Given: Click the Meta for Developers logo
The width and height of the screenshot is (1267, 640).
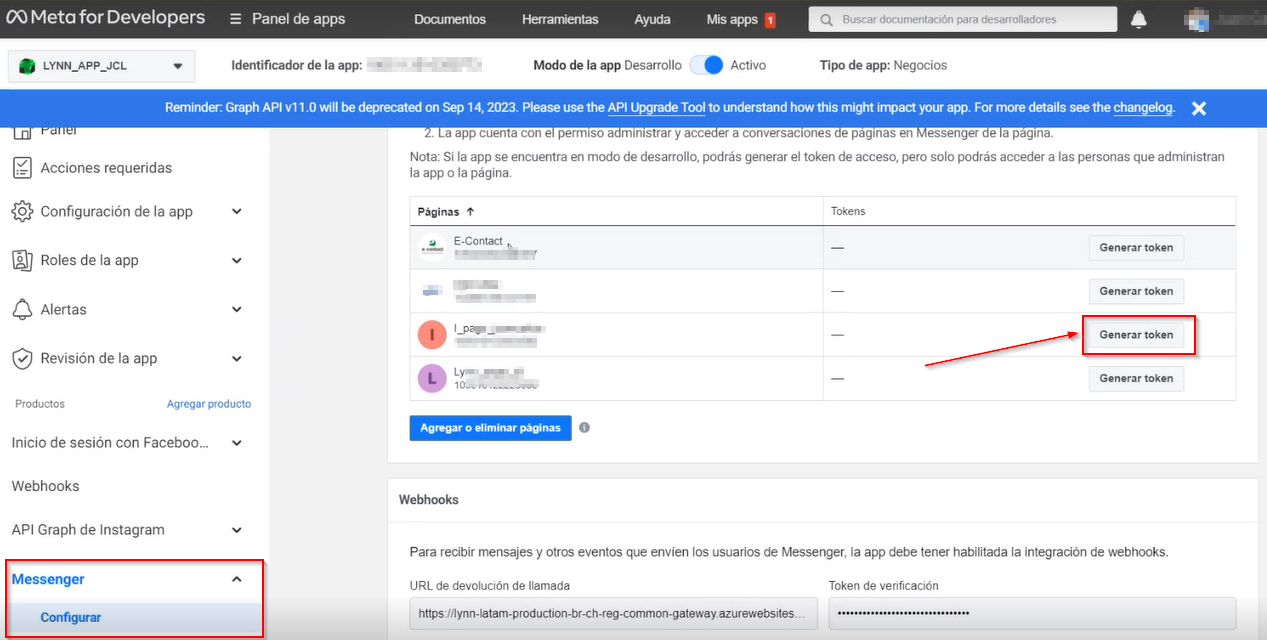Looking at the screenshot, I should (x=106, y=18).
